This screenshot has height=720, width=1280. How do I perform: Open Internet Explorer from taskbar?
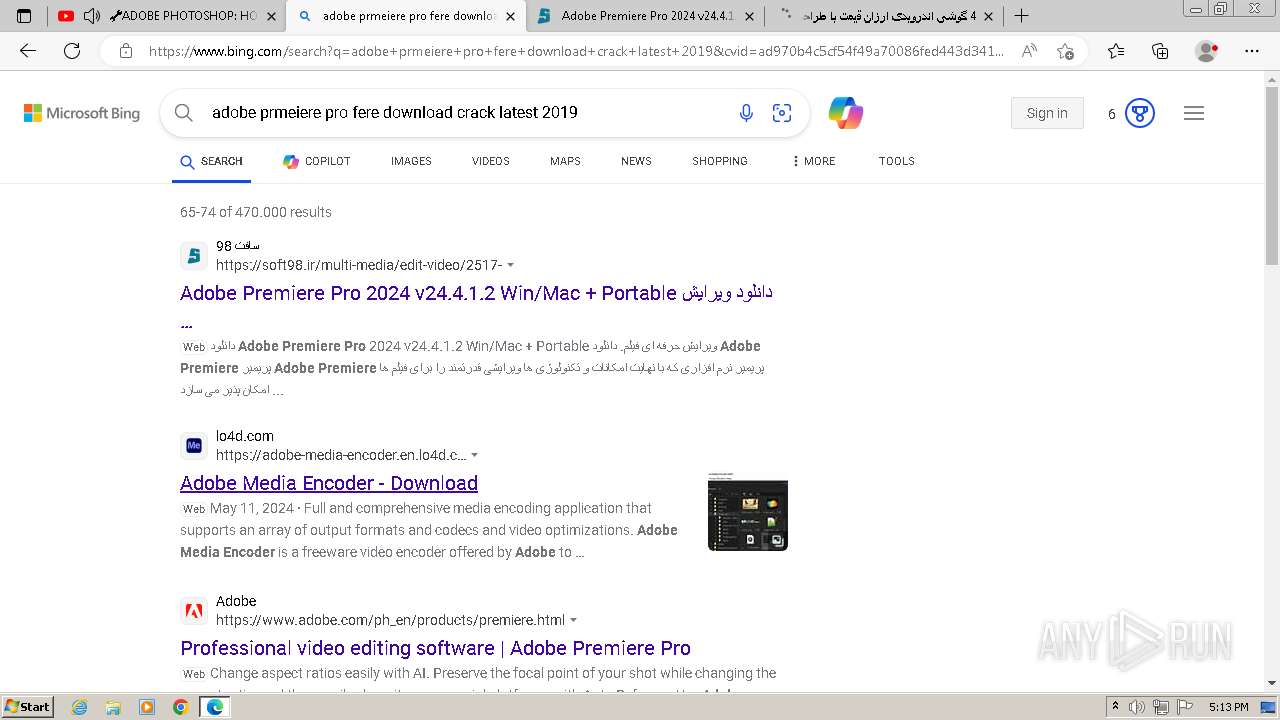(79, 707)
